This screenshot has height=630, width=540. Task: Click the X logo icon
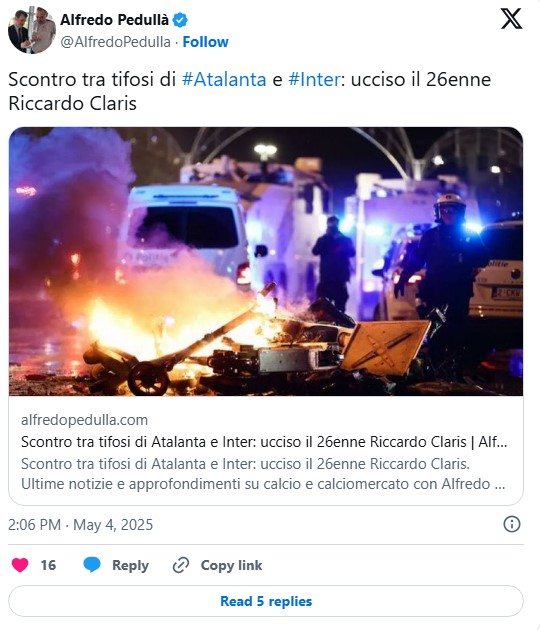pyautogui.click(x=511, y=19)
